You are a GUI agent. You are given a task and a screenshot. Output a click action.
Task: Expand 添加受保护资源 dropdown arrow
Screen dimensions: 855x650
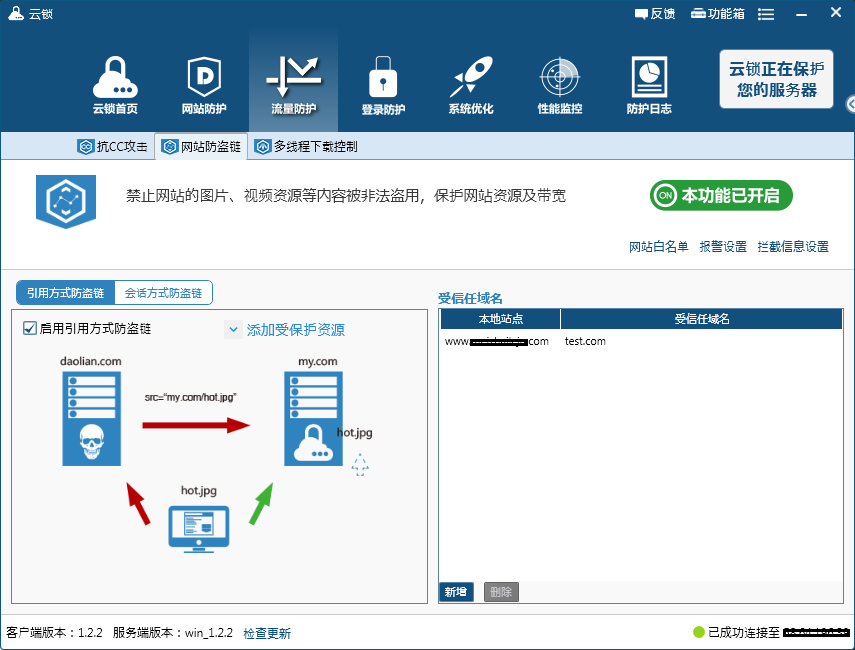pyautogui.click(x=233, y=329)
